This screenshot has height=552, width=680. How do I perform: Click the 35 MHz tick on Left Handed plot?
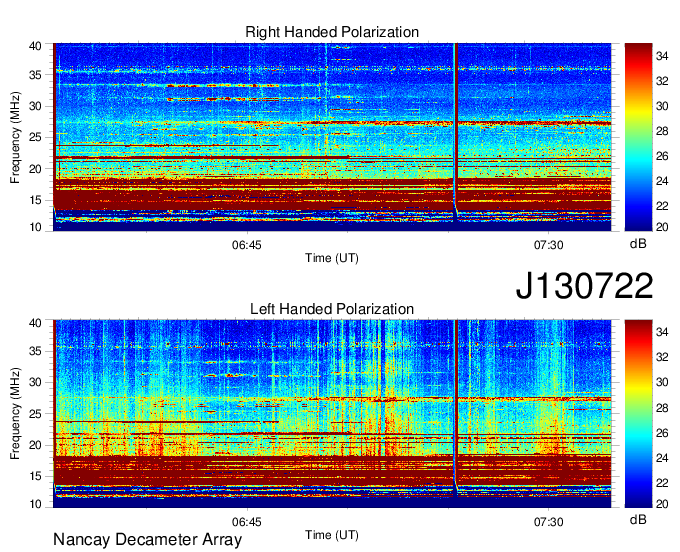point(35,351)
